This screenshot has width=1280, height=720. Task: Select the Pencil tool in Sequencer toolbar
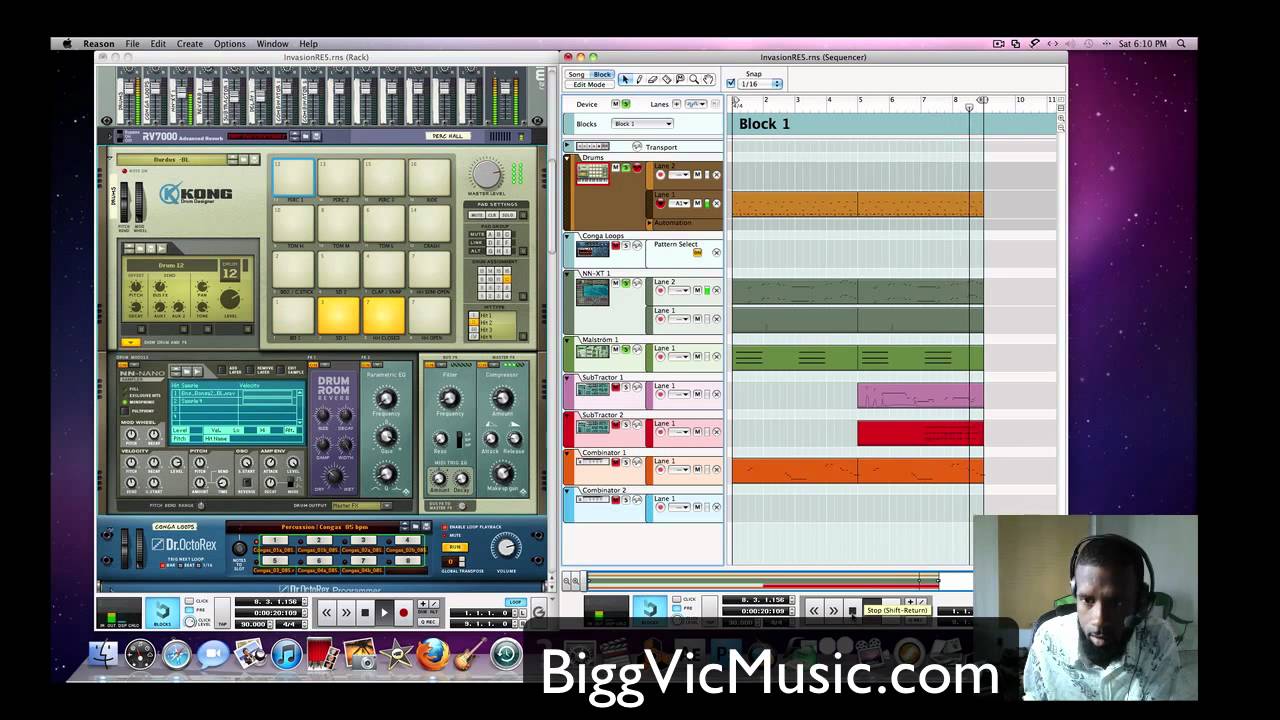point(639,79)
